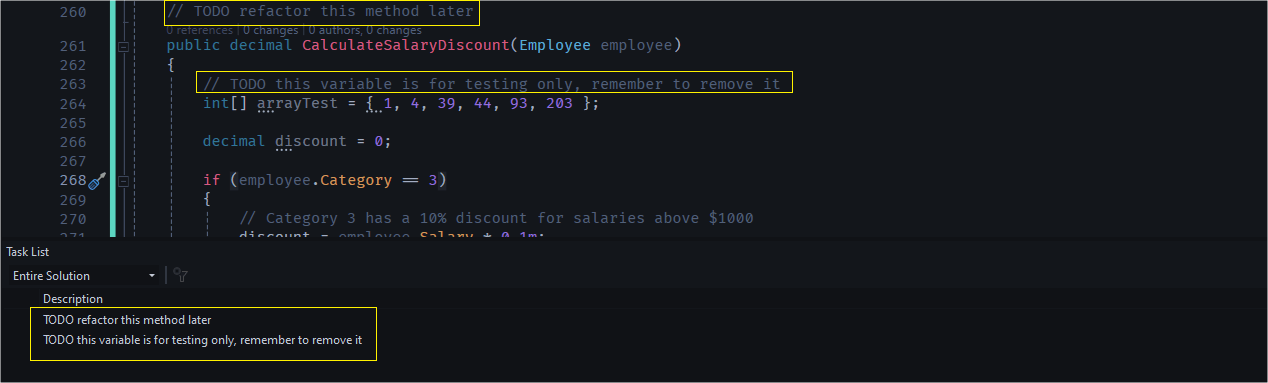Click line number 270
Image resolution: width=1268 pixels, height=383 pixels.
click(73, 218)
